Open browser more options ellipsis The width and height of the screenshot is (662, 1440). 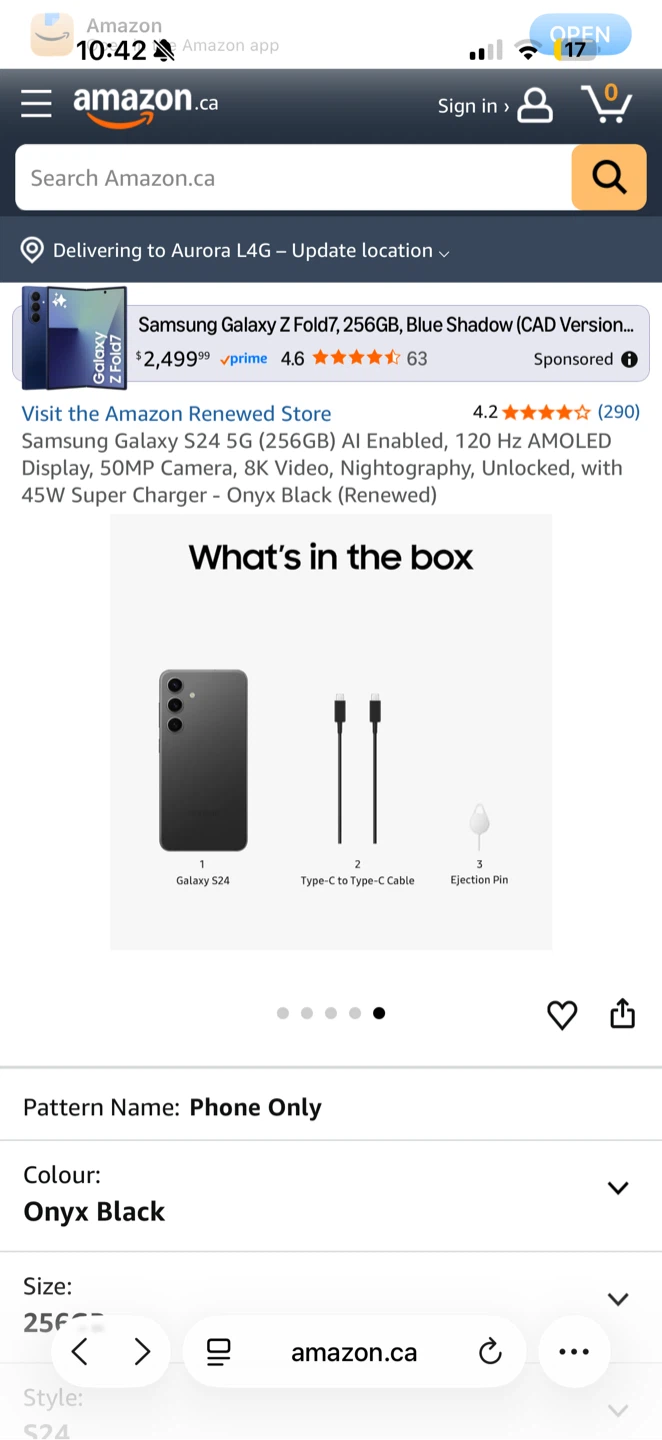(574, 1352)
